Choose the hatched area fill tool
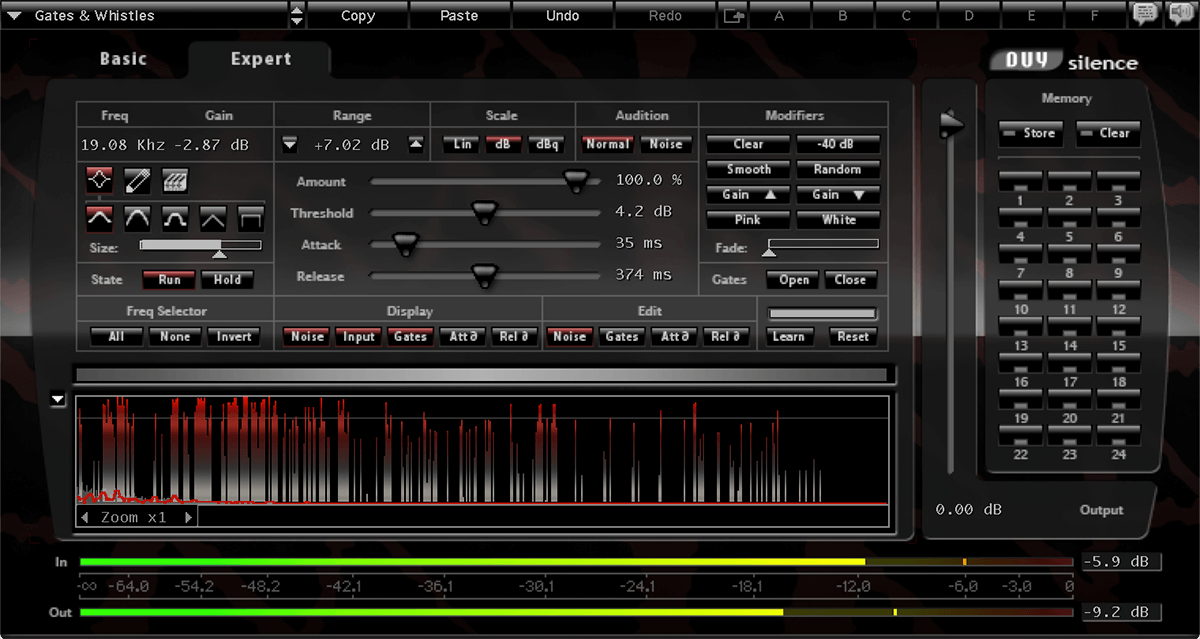This screenshot has width=1200, height=639. pyautogui.click(x=176, y=181)
